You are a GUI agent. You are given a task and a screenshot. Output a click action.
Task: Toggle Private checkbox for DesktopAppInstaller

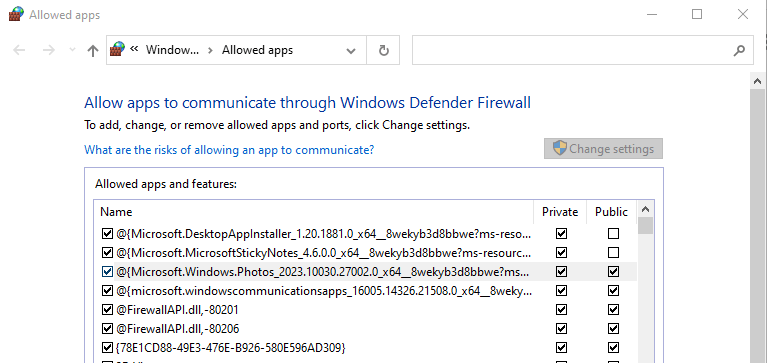(x=562, y=234)
